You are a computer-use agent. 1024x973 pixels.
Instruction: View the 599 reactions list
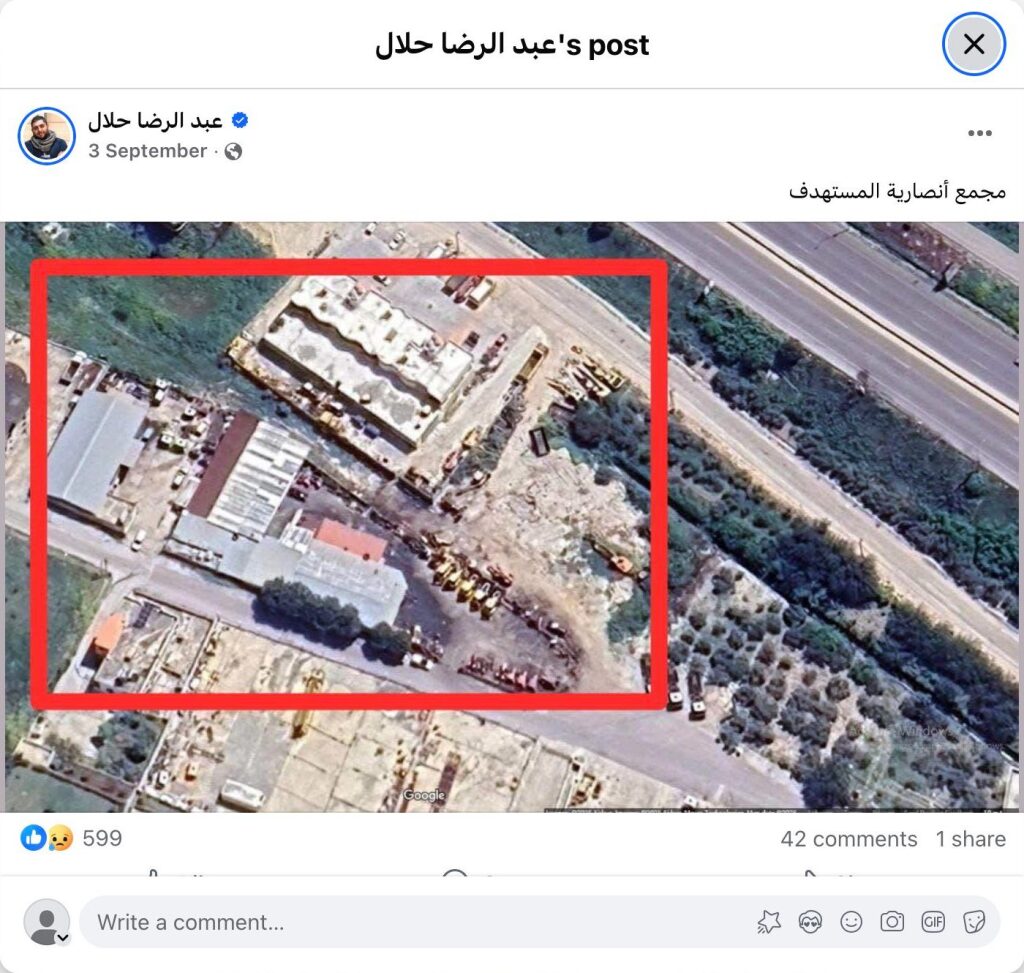102,838
